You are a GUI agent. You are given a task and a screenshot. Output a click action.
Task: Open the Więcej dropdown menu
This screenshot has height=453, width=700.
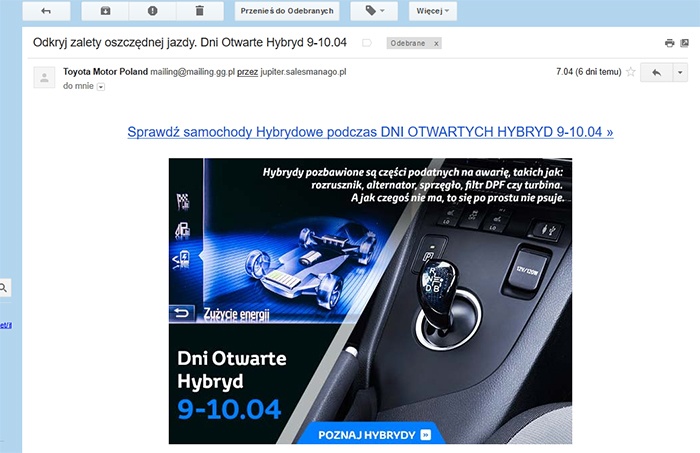(x=433, y=11)
